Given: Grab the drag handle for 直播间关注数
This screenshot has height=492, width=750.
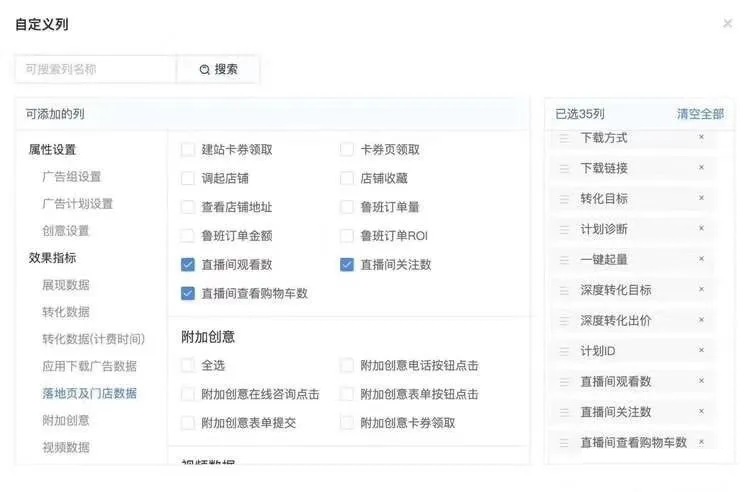Looking at the screenshot, I should pyautogui.click(x=564, y=412).
